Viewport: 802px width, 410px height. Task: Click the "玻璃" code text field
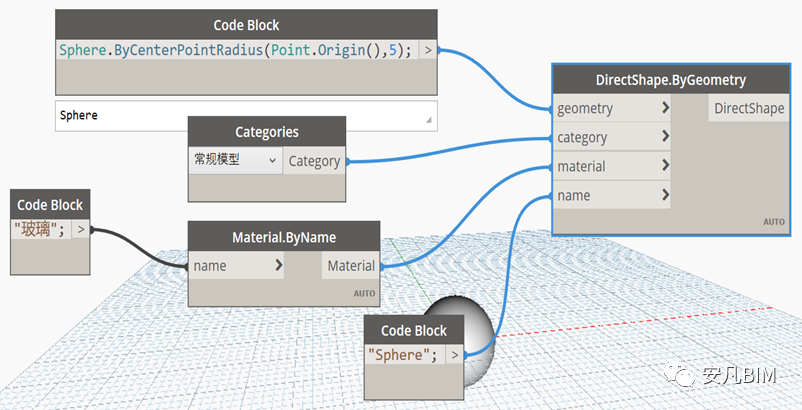39,231
